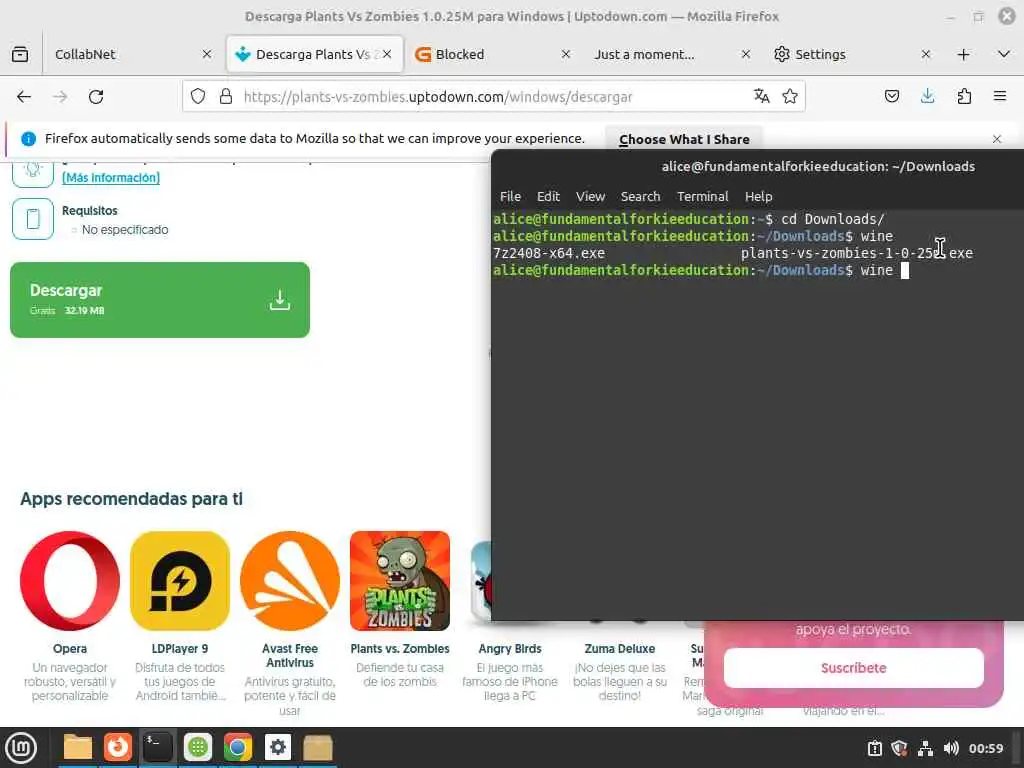List all tabs dropdown arrow
The width and height of the screenshot is (1024, 768).
tap(1004, 54)
